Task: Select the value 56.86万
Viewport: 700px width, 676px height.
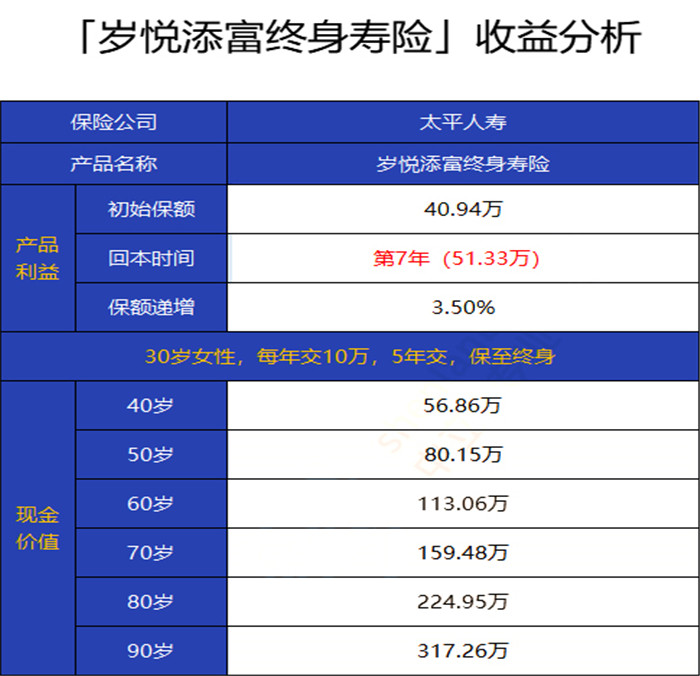Action: pos(463,405)
